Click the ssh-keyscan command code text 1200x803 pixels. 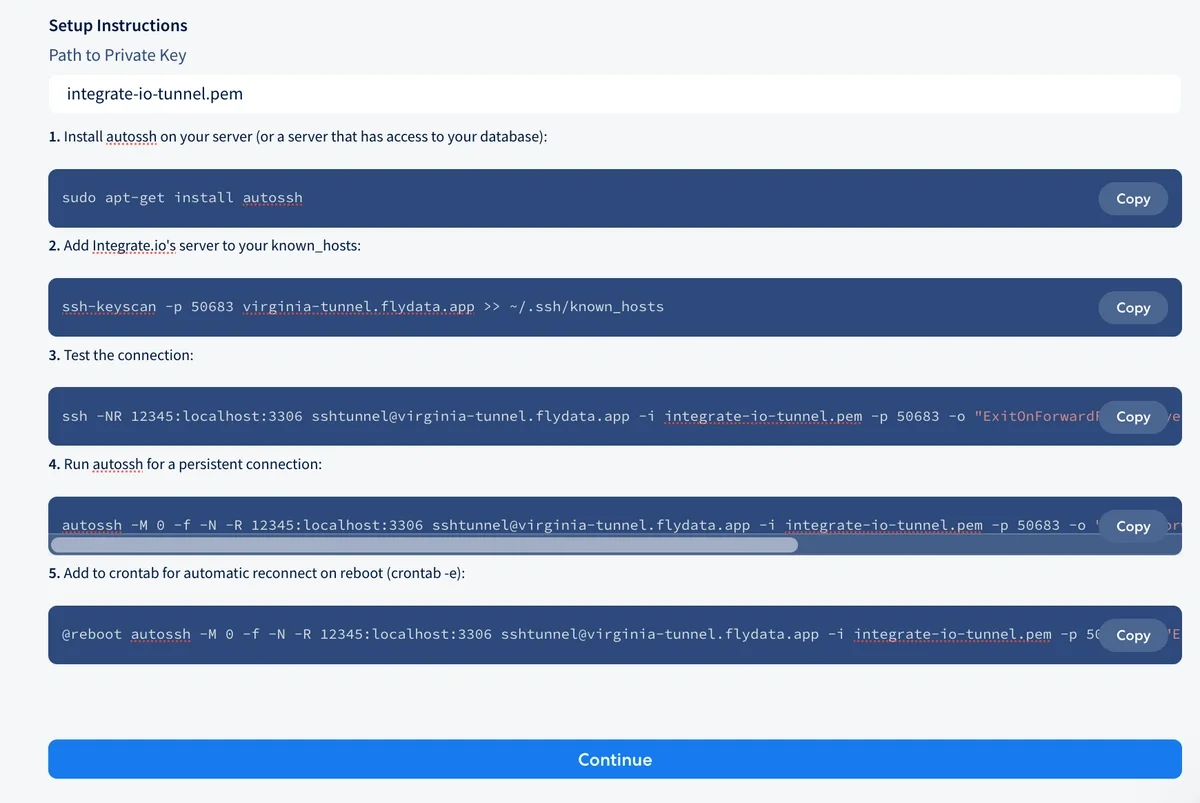362,307
